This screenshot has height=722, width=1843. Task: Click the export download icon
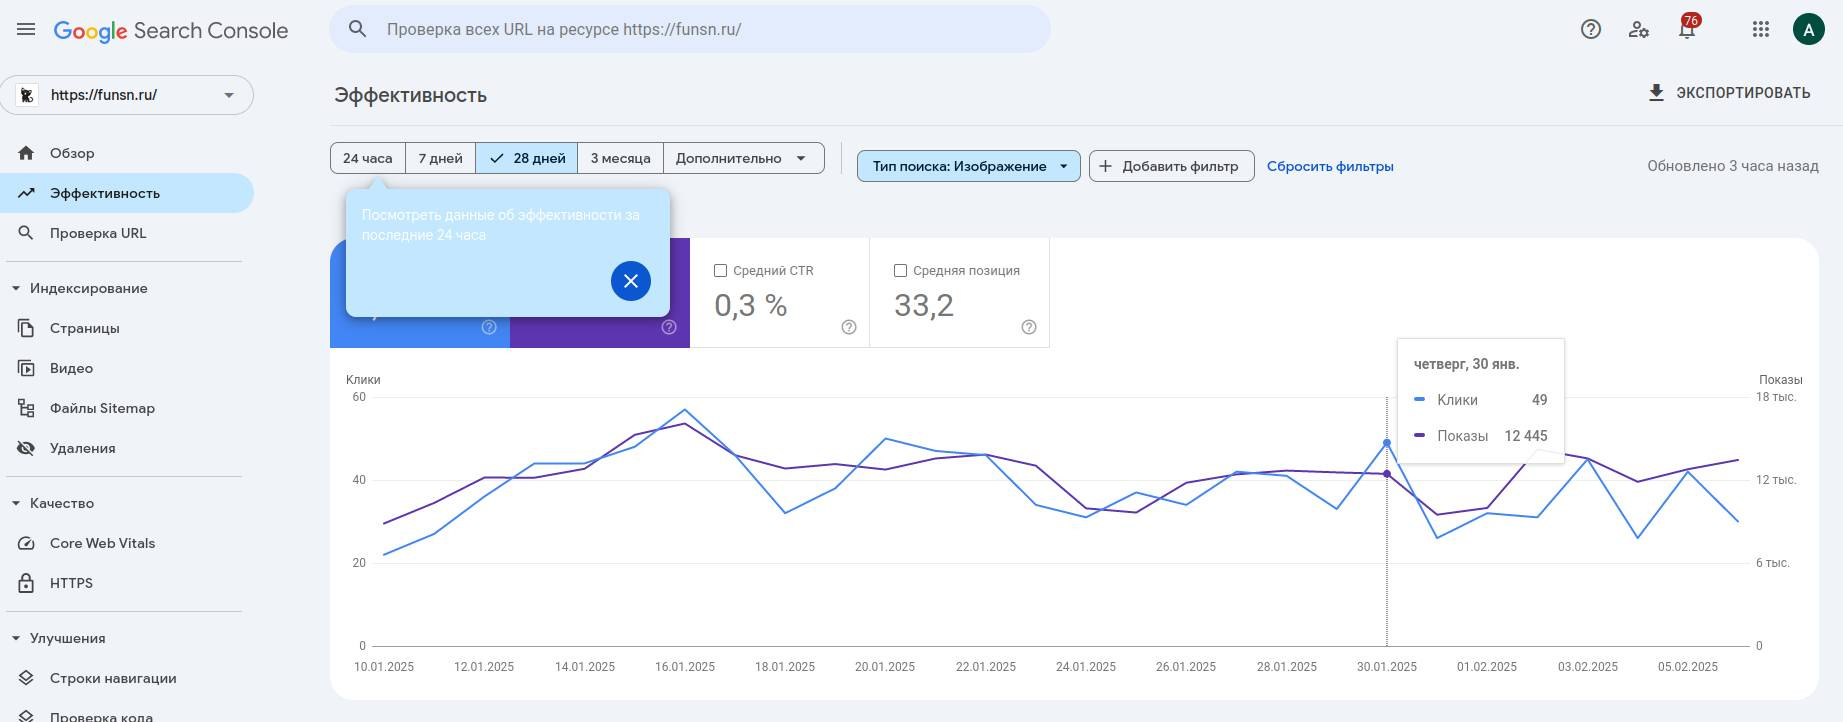click(1656, 93)
